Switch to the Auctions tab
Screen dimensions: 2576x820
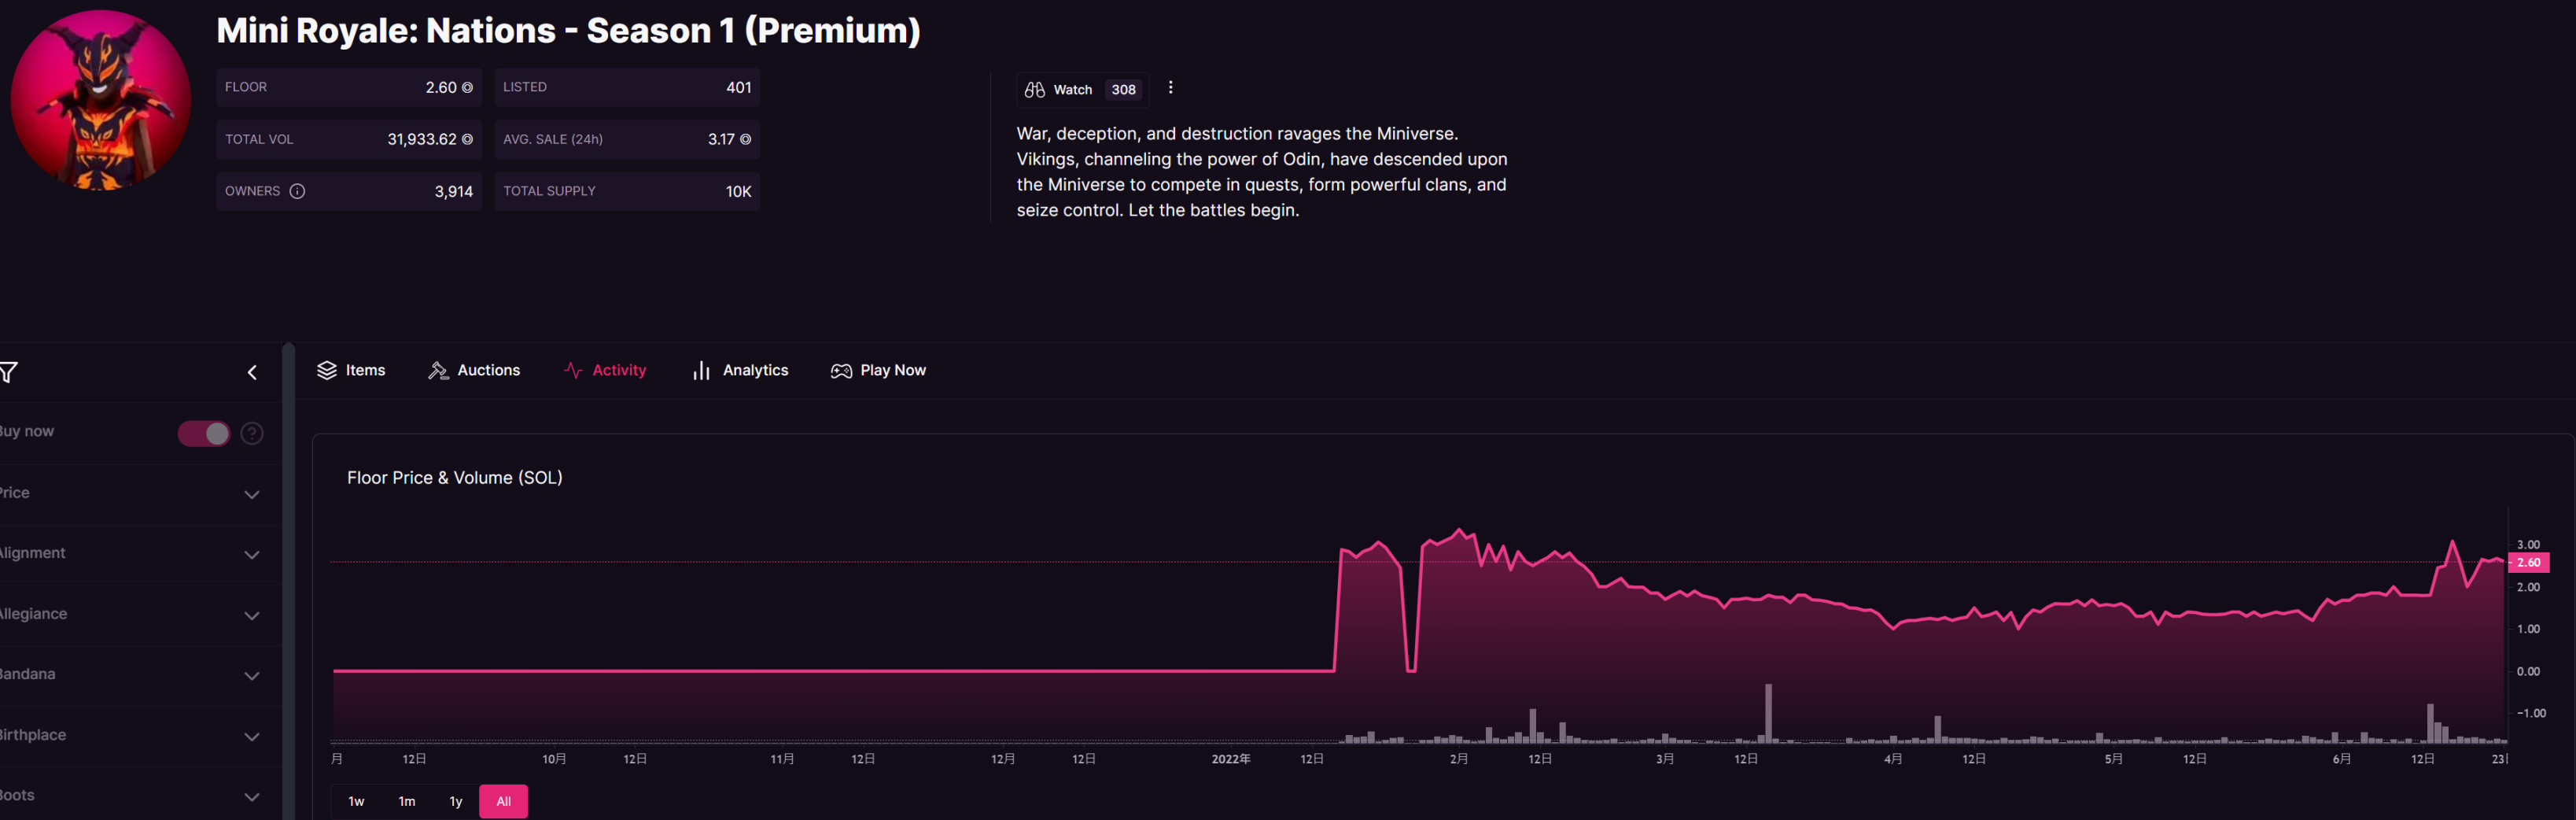[474, 370]
